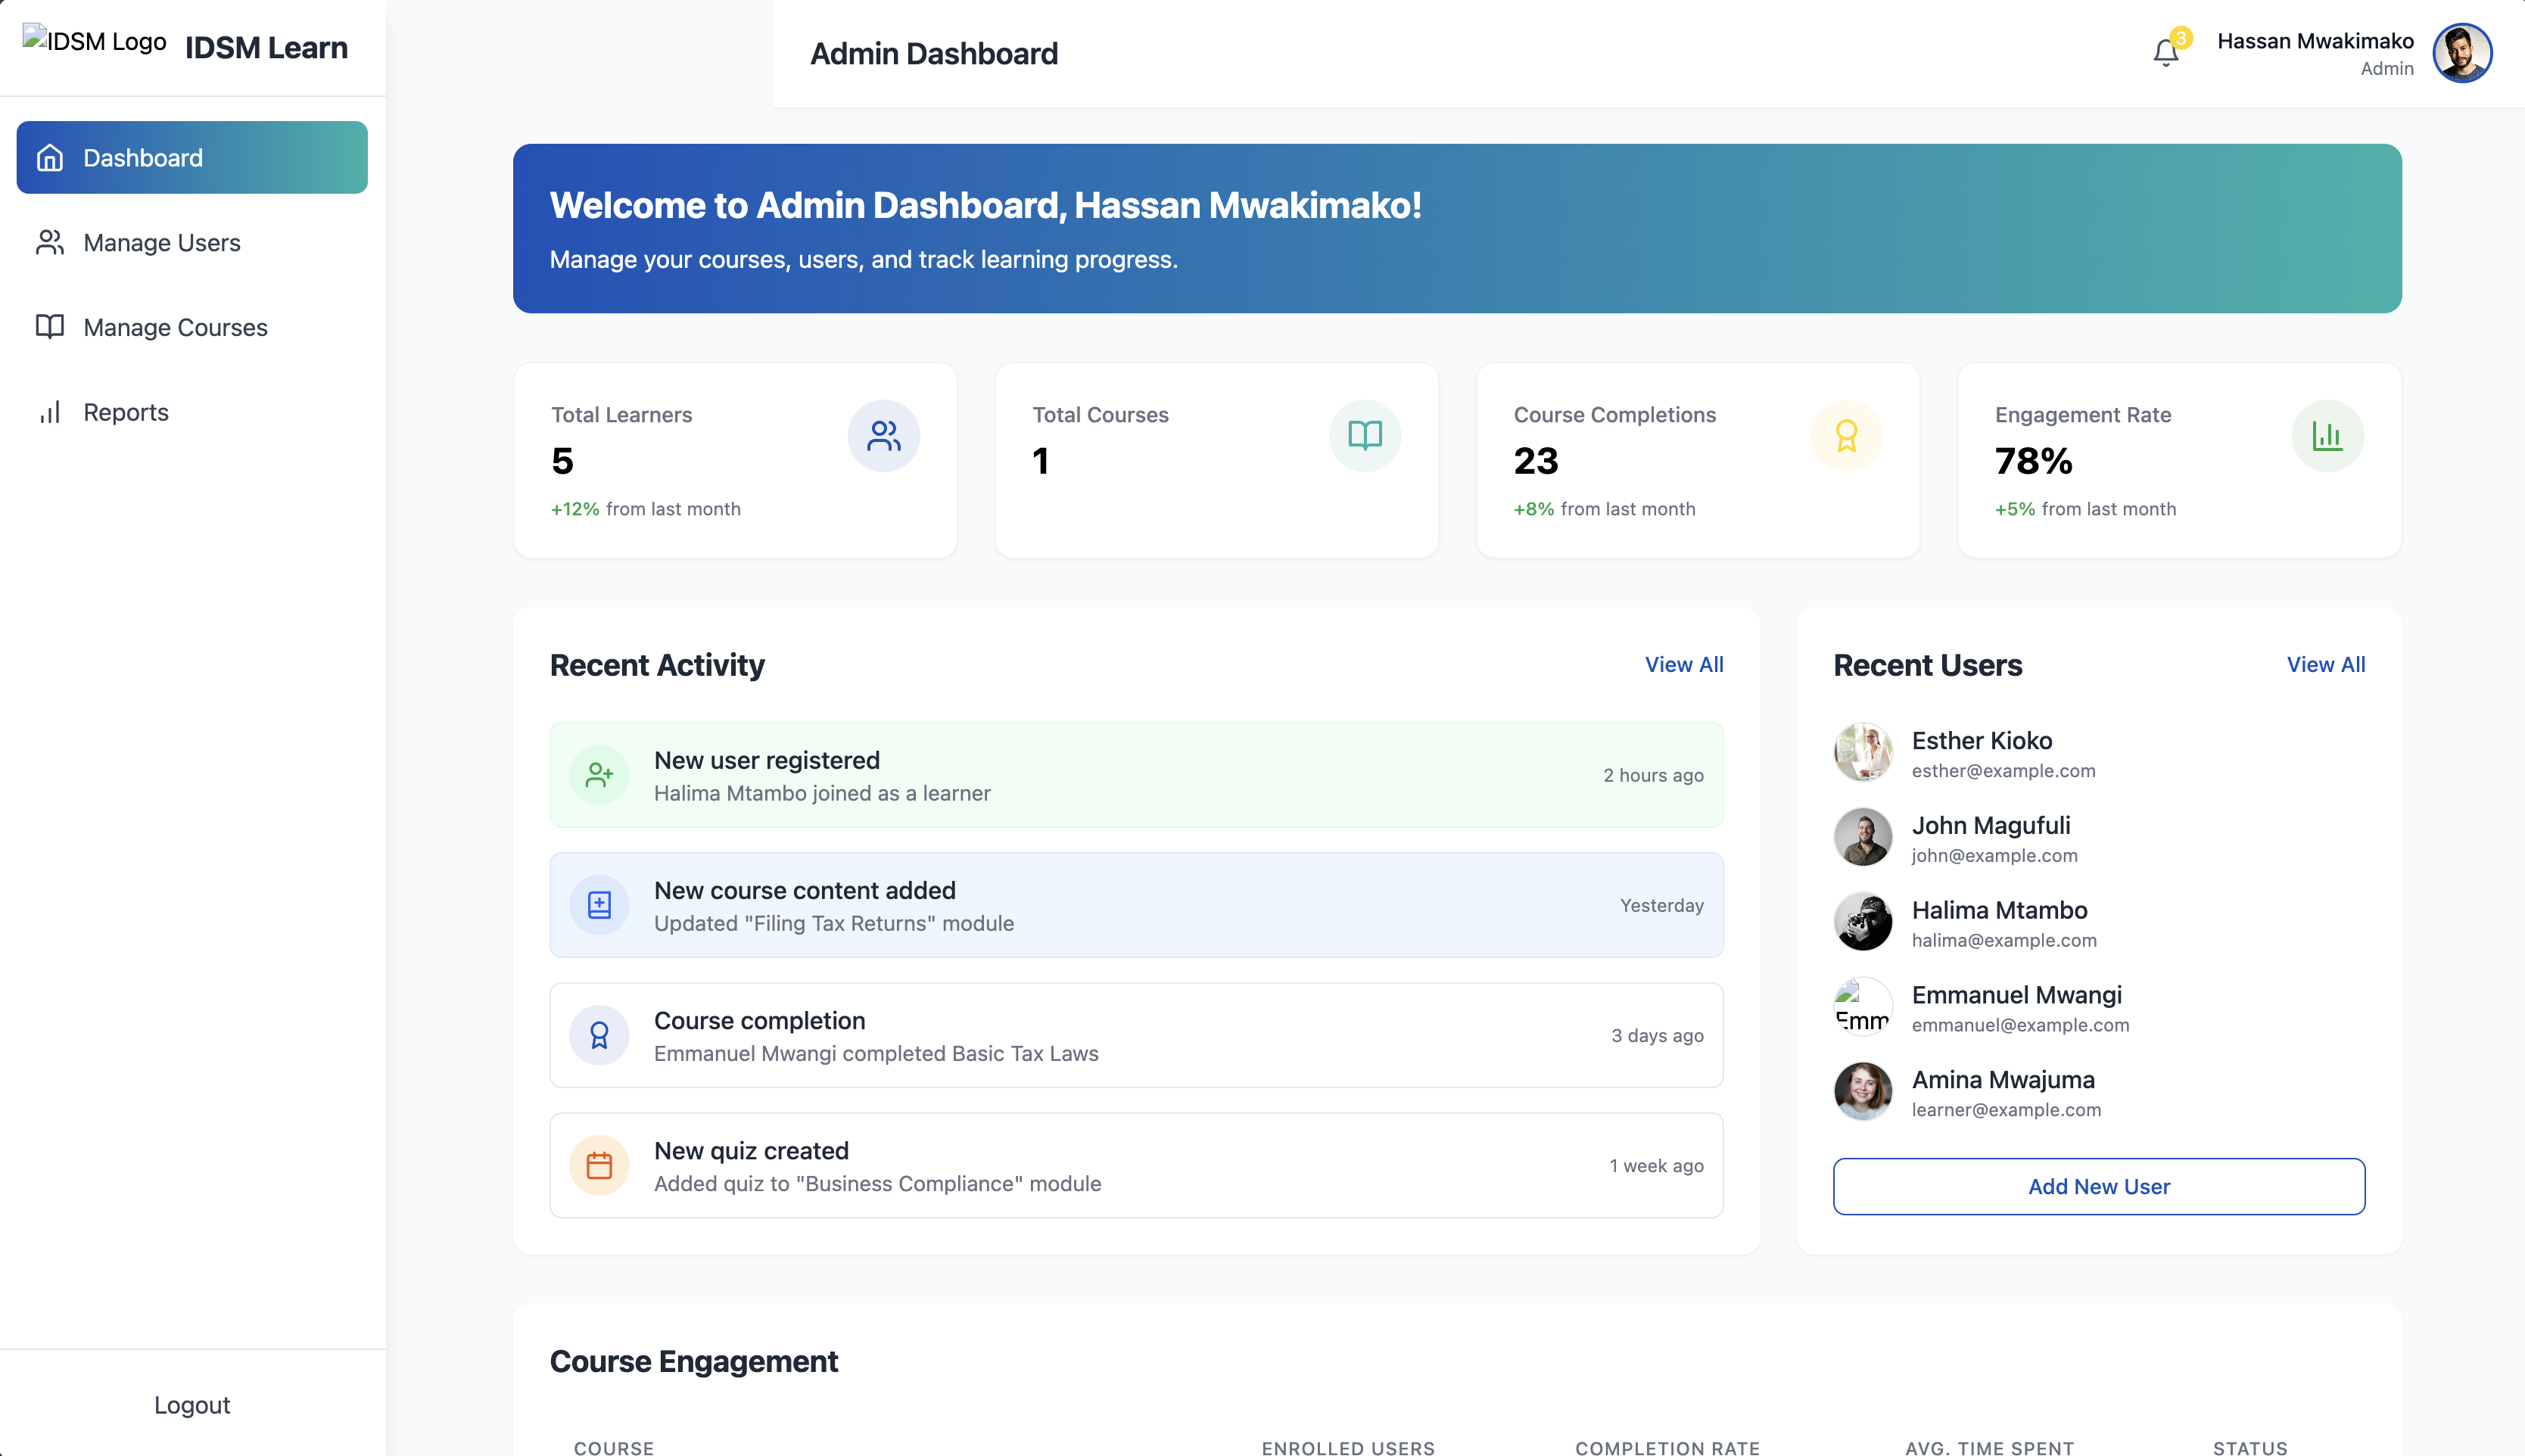Select Amina Mwajuma in Recent Users
This screenshot has width=2525, height=1456.
(2003, 1080)
